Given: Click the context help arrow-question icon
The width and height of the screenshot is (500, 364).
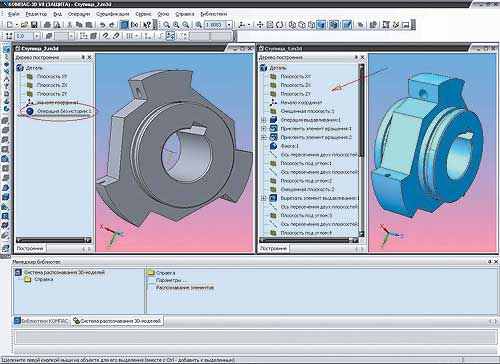Looking at the screenshot, I should pyautogui.click(x=147, y=25).
